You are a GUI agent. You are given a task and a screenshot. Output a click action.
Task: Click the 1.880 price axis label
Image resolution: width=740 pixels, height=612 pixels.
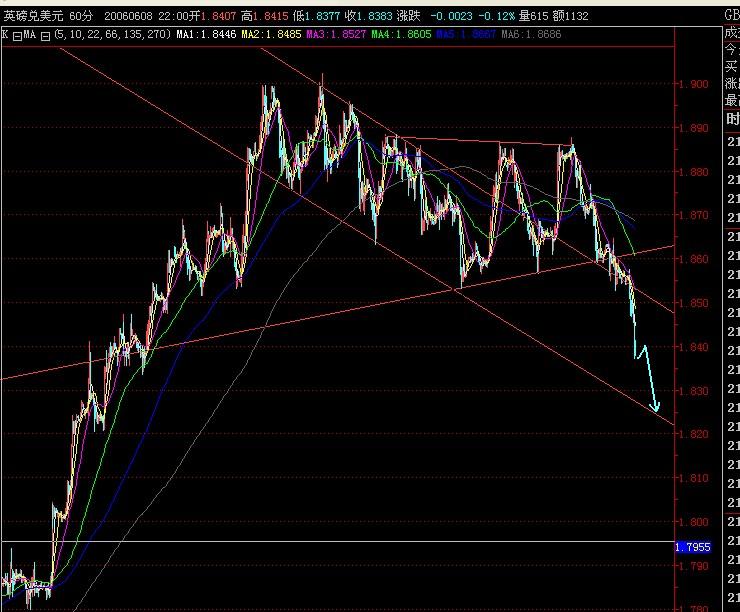[694, 172]
